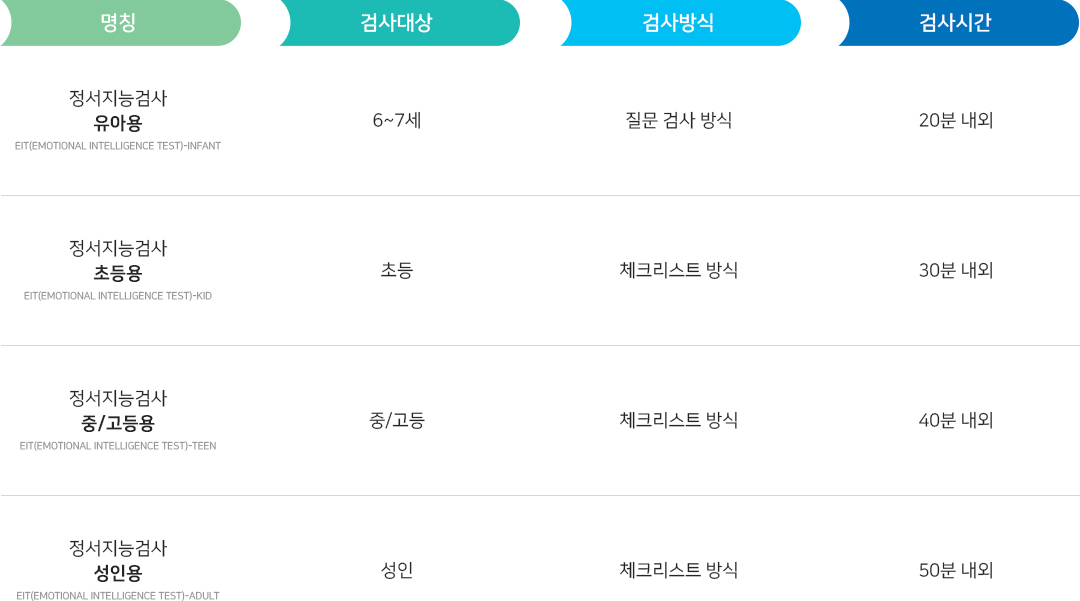Select the 유아용 test name
Viewport: 1080px width, 601px height.
(x=118, y=123)
